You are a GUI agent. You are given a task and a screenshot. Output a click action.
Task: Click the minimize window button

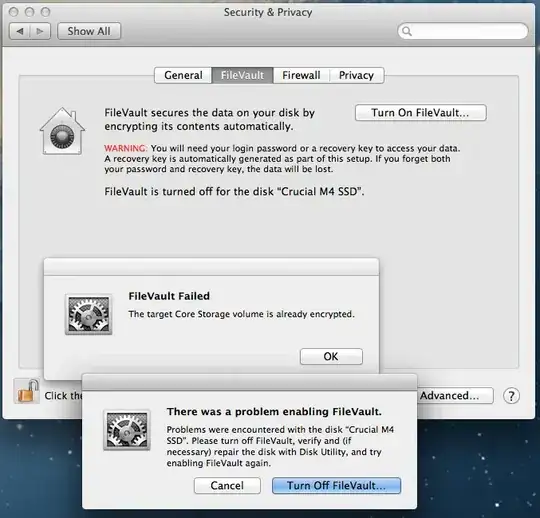30,12
